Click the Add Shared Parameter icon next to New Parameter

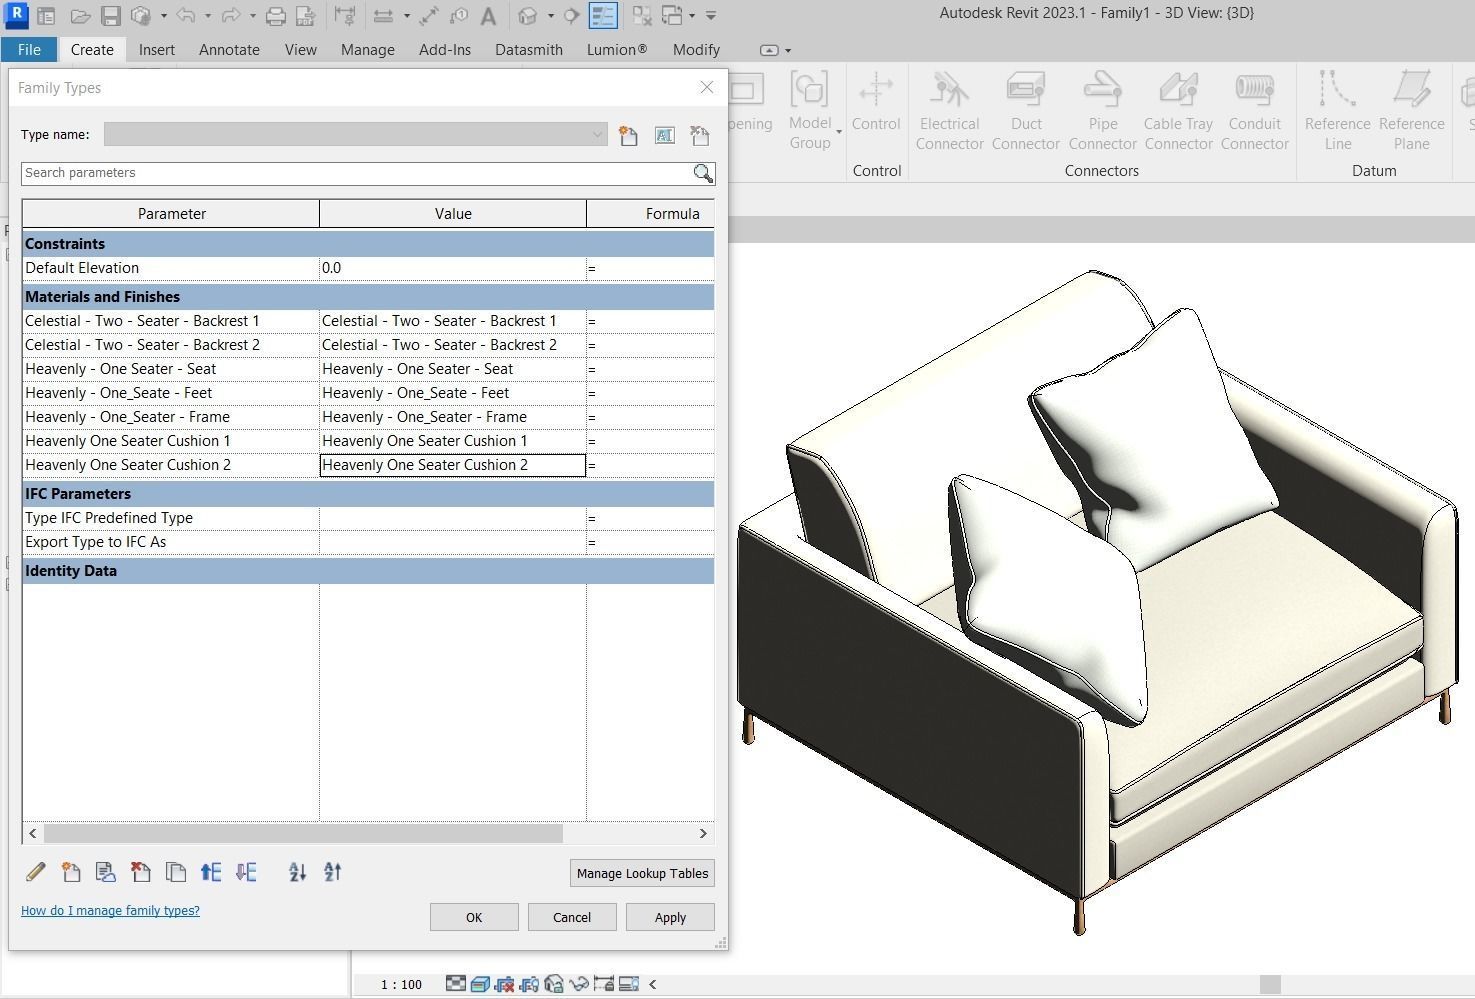105,872
